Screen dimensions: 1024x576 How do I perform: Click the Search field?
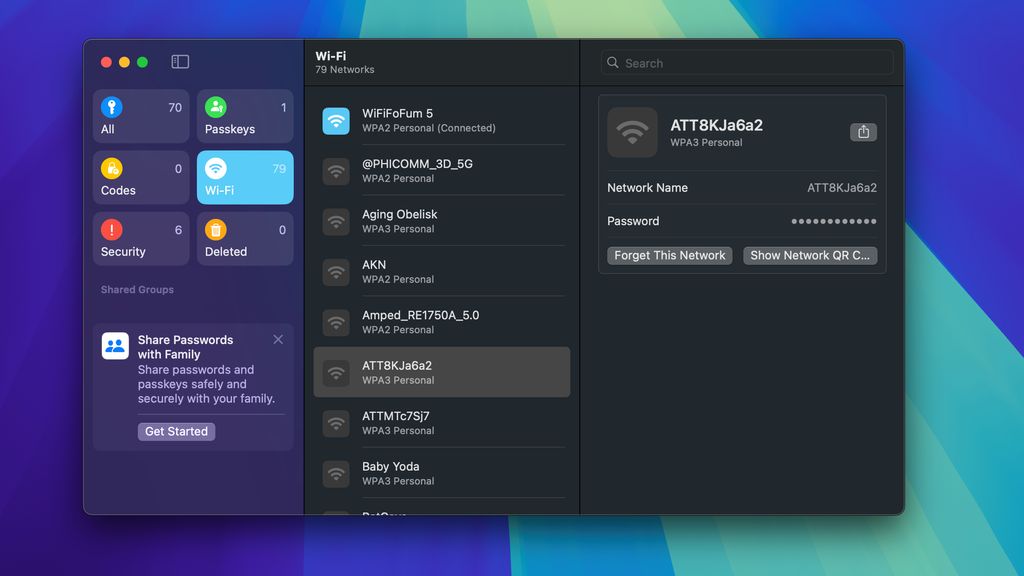(x=745, y=62)
